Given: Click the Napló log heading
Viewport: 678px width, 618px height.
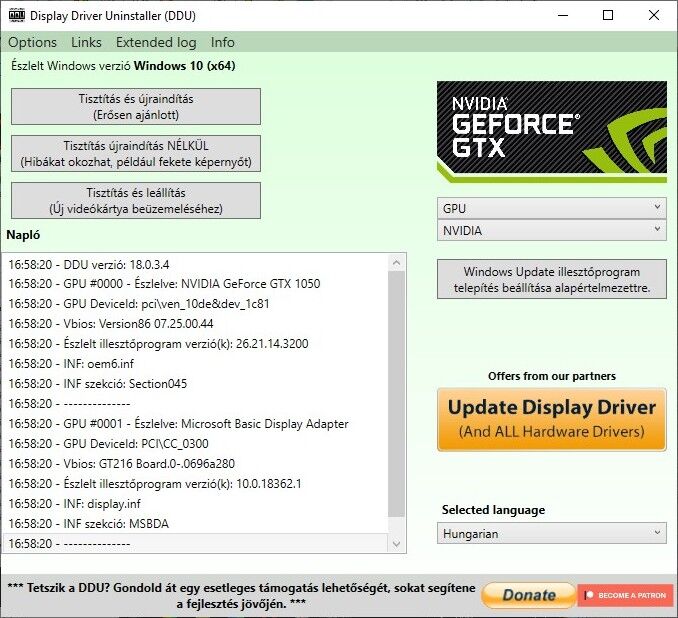Looking at the screenshot, I should click(x=23, y=235).
